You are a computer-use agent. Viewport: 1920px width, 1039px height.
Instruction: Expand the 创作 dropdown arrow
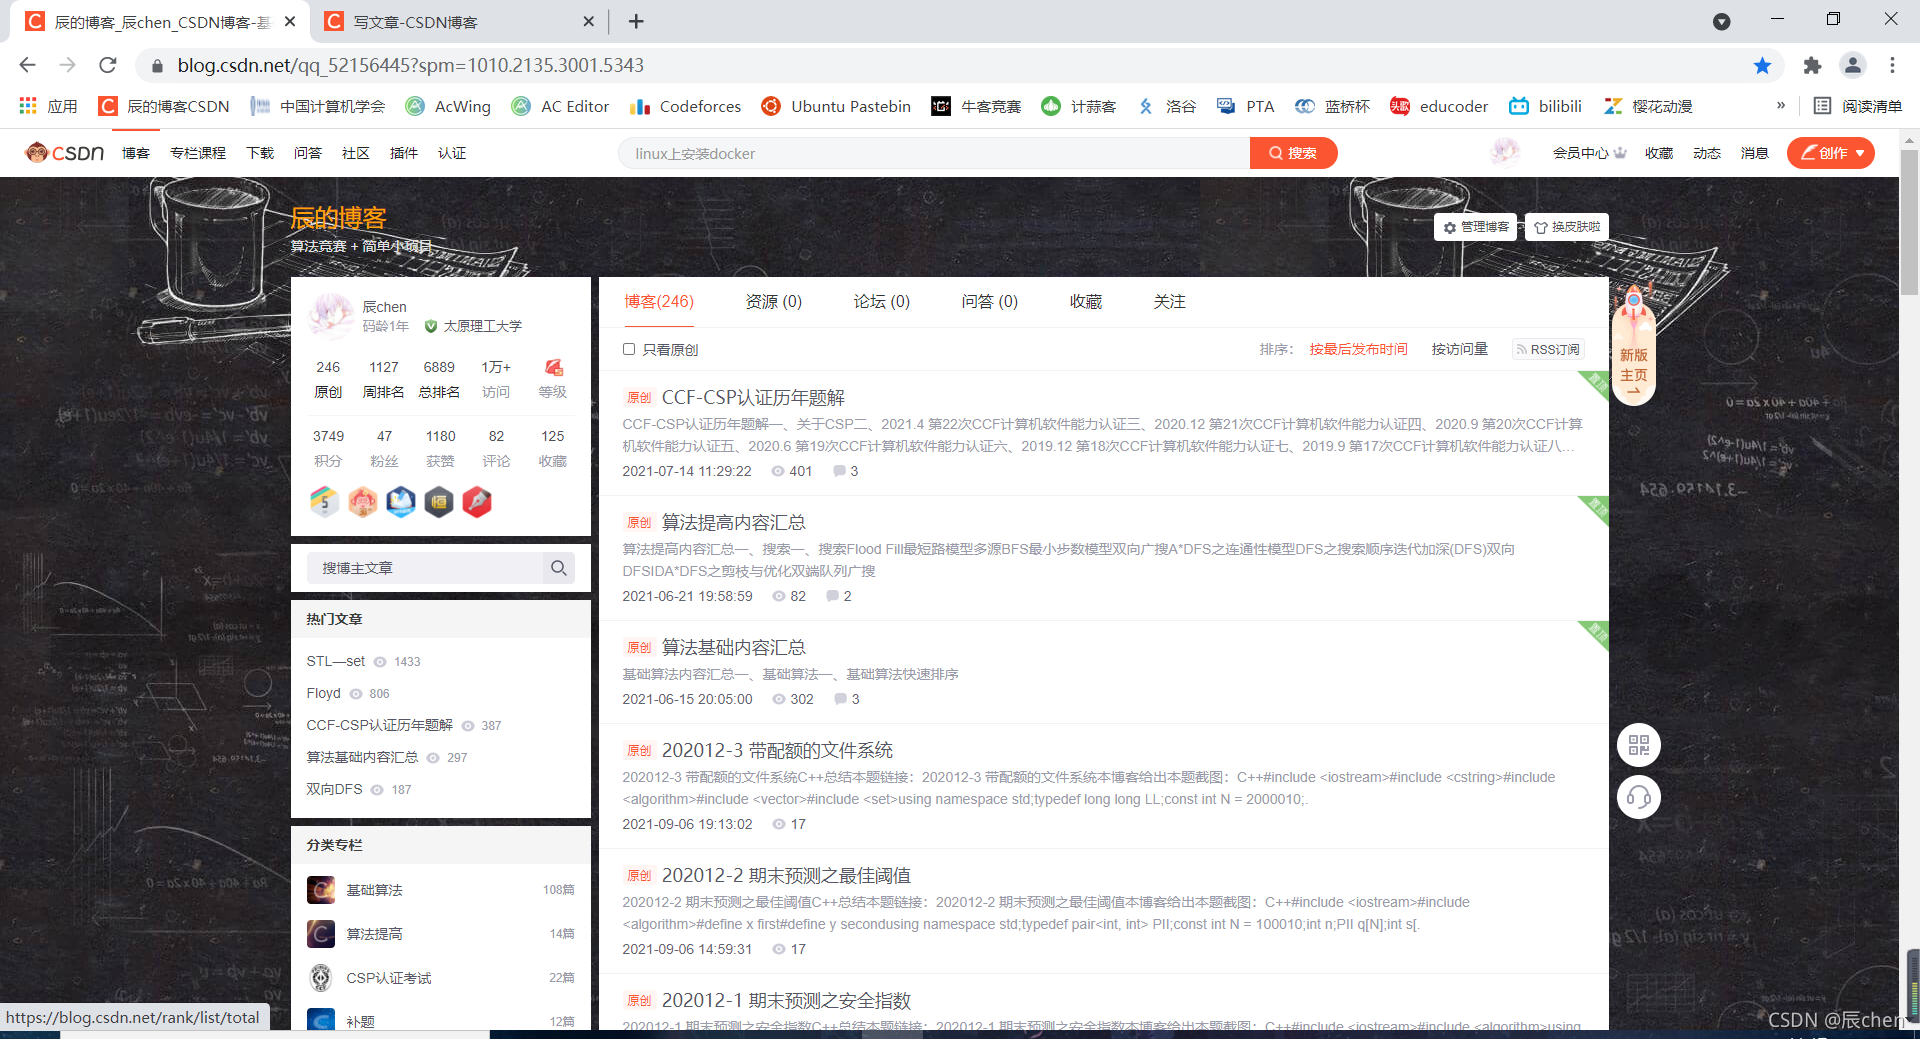tap(1860, 153)
